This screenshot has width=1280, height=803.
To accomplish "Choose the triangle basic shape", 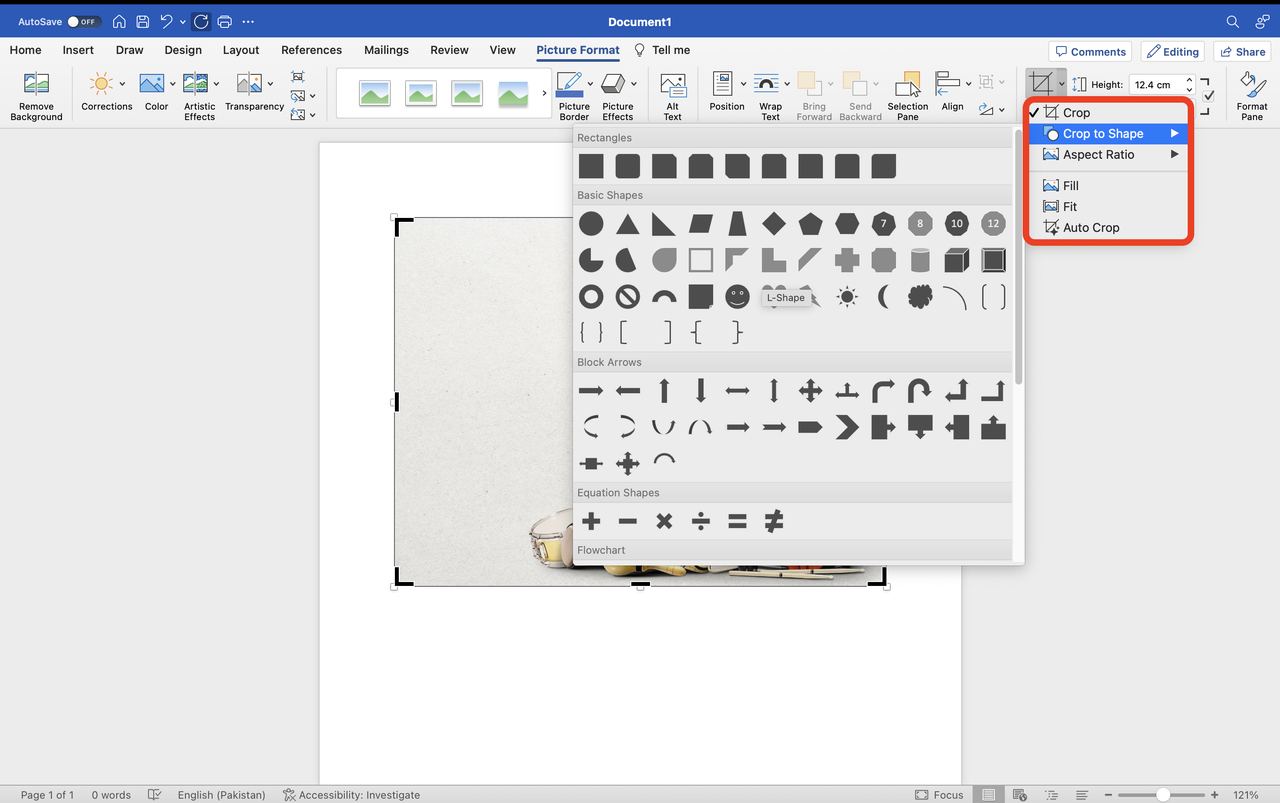I will 627,224.
